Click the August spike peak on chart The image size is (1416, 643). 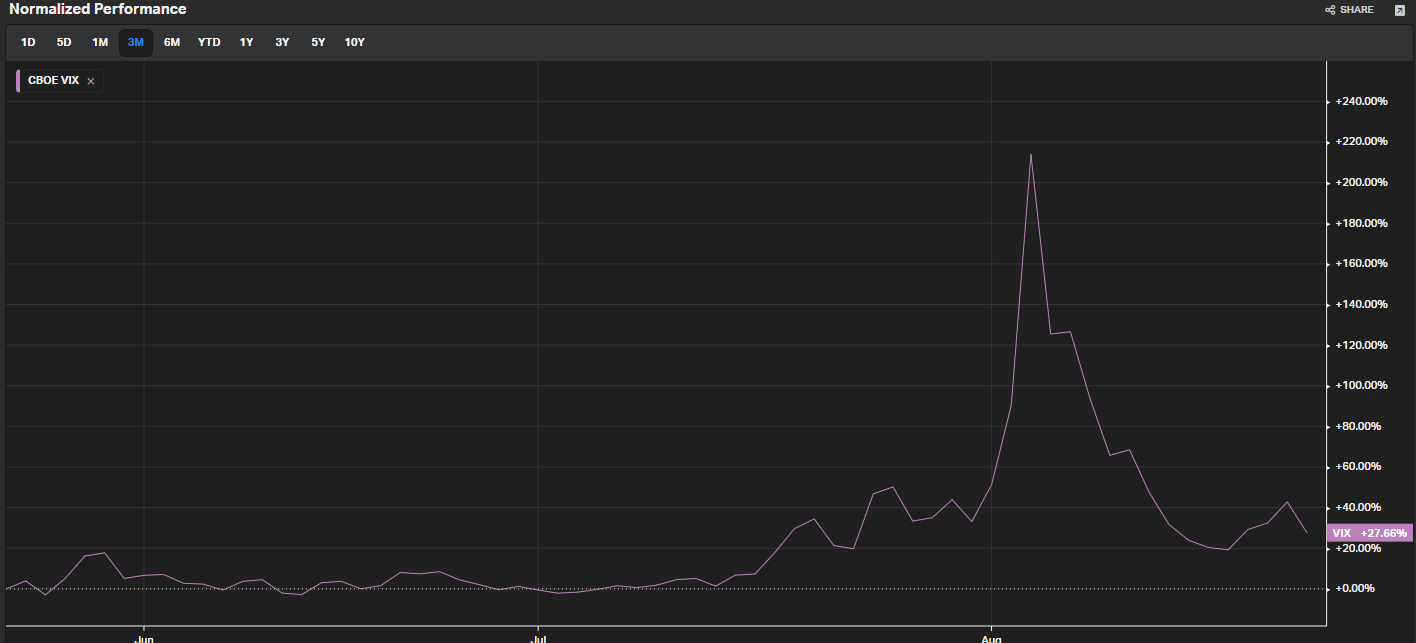1030,155
